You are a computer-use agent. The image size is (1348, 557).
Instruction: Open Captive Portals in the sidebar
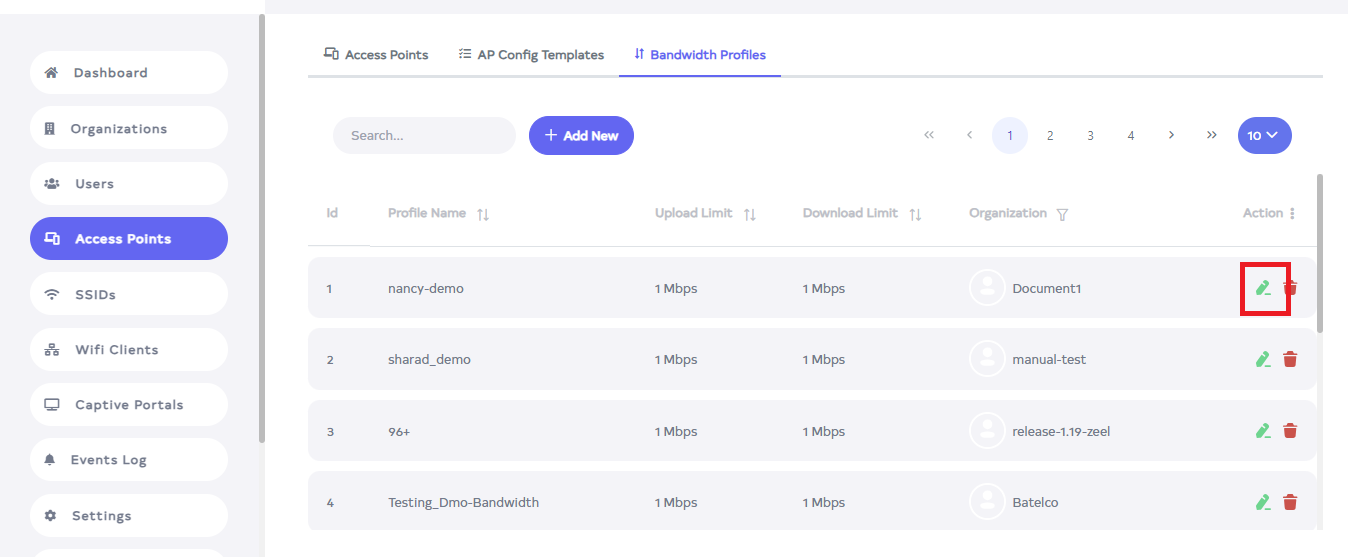[x=129, y=405]
